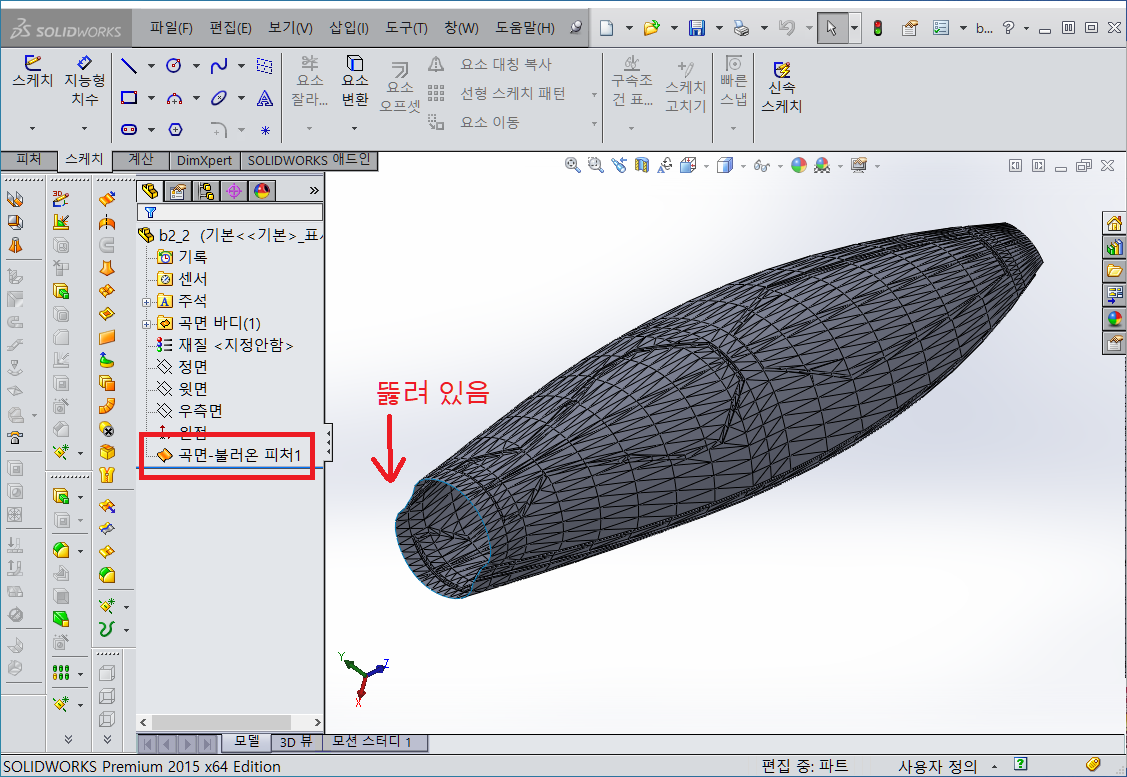1127x777 pixels.
Task: Click the 스케치 (Sketch) tool button
Action: (32, 72)
